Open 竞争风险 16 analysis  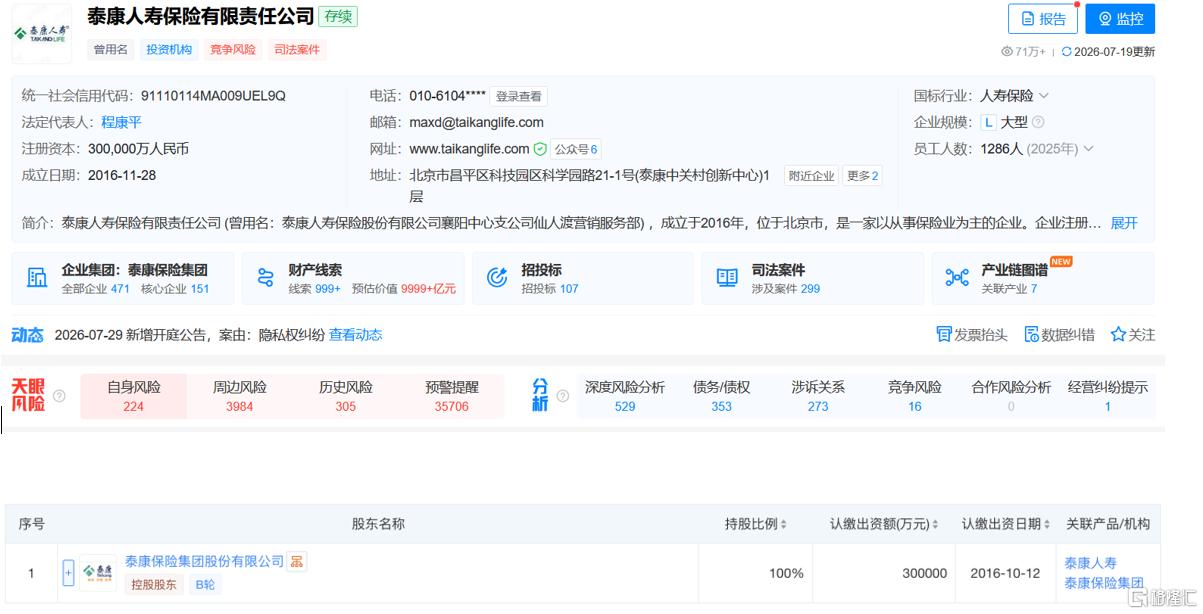pos(915,396)
